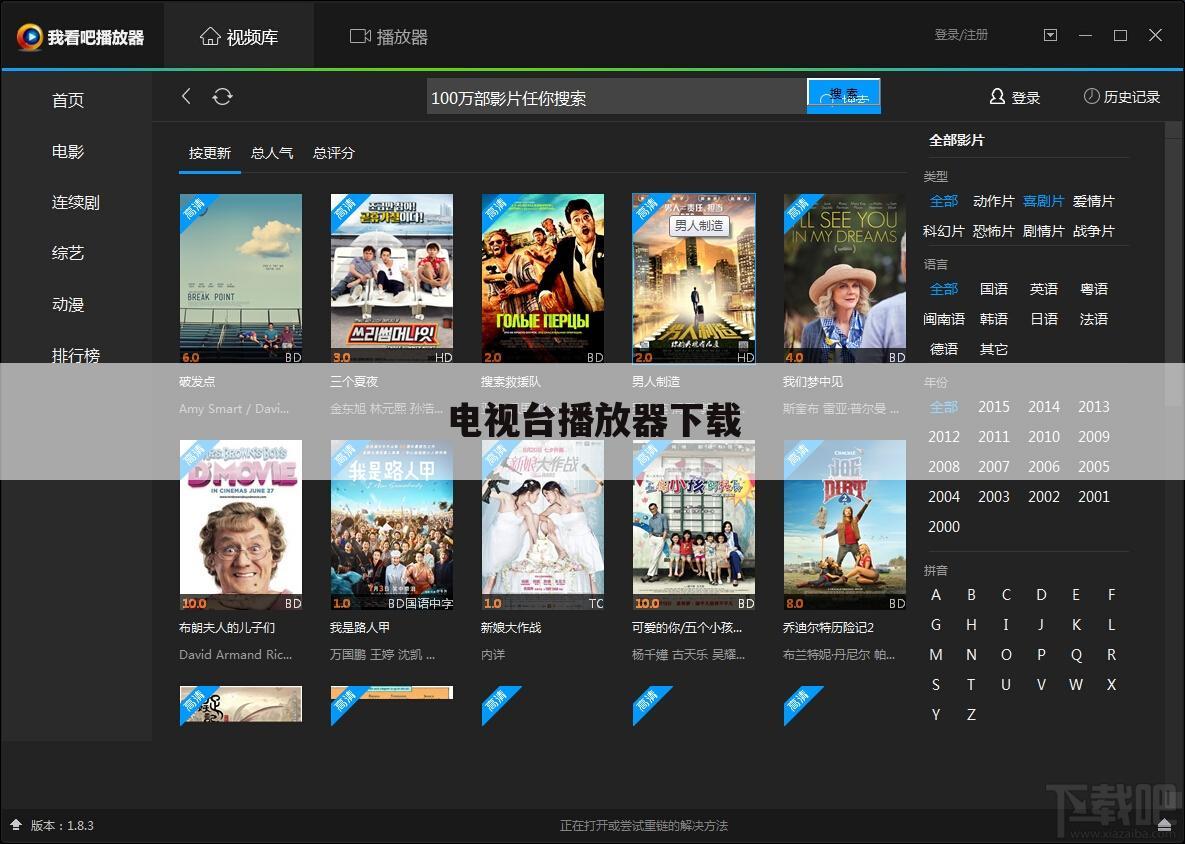
Task: Click the upload arrow icon beside 版本
Action: (16, 824)
